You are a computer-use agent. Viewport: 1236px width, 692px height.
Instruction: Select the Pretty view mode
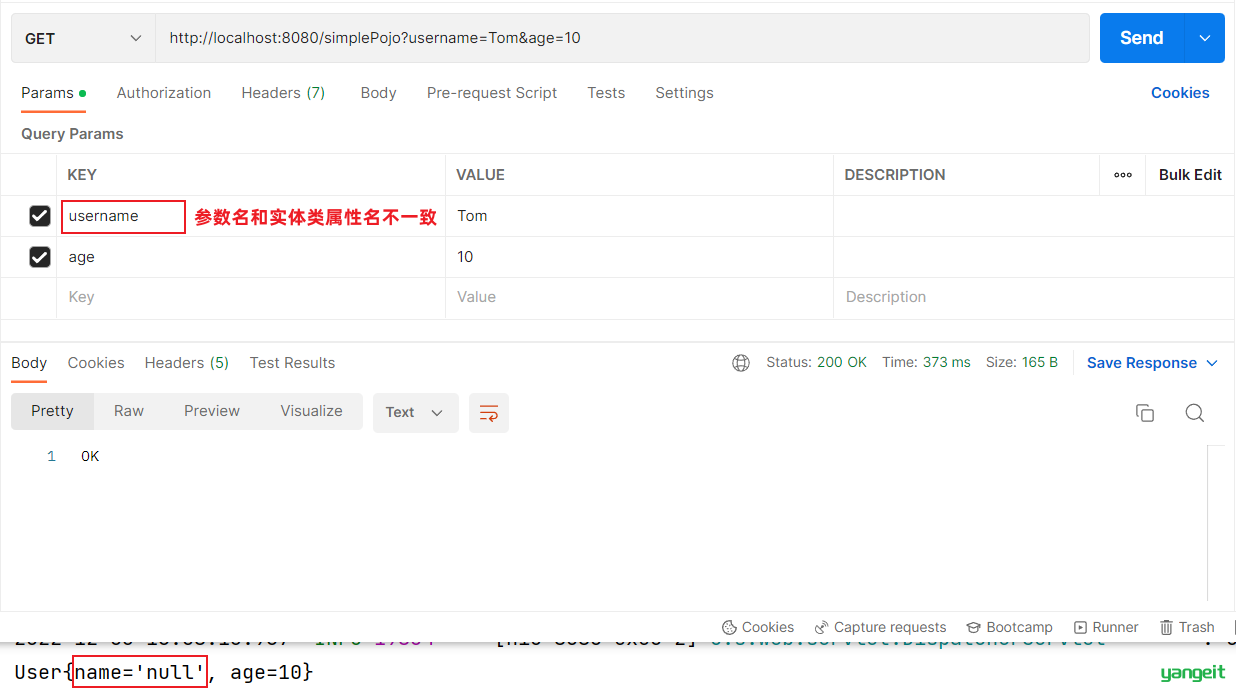coord(52,411)
